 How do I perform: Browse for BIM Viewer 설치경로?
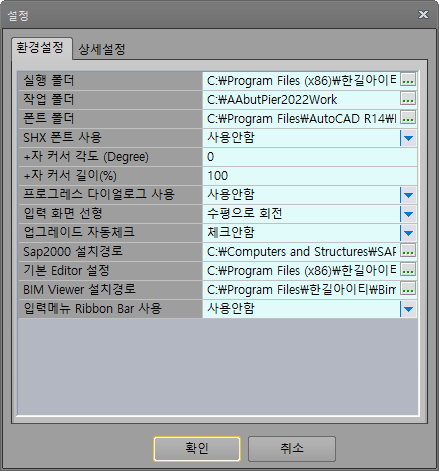(x=408, y=289)
